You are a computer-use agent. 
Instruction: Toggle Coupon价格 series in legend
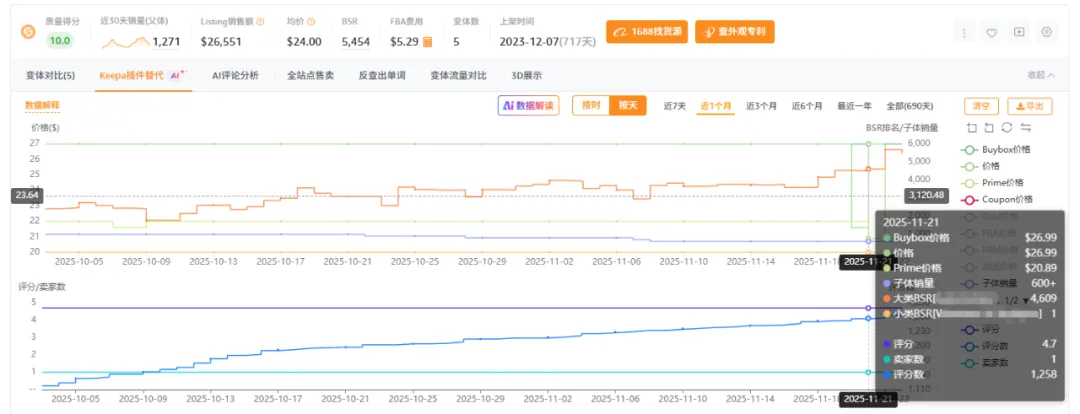point(1003,199)
